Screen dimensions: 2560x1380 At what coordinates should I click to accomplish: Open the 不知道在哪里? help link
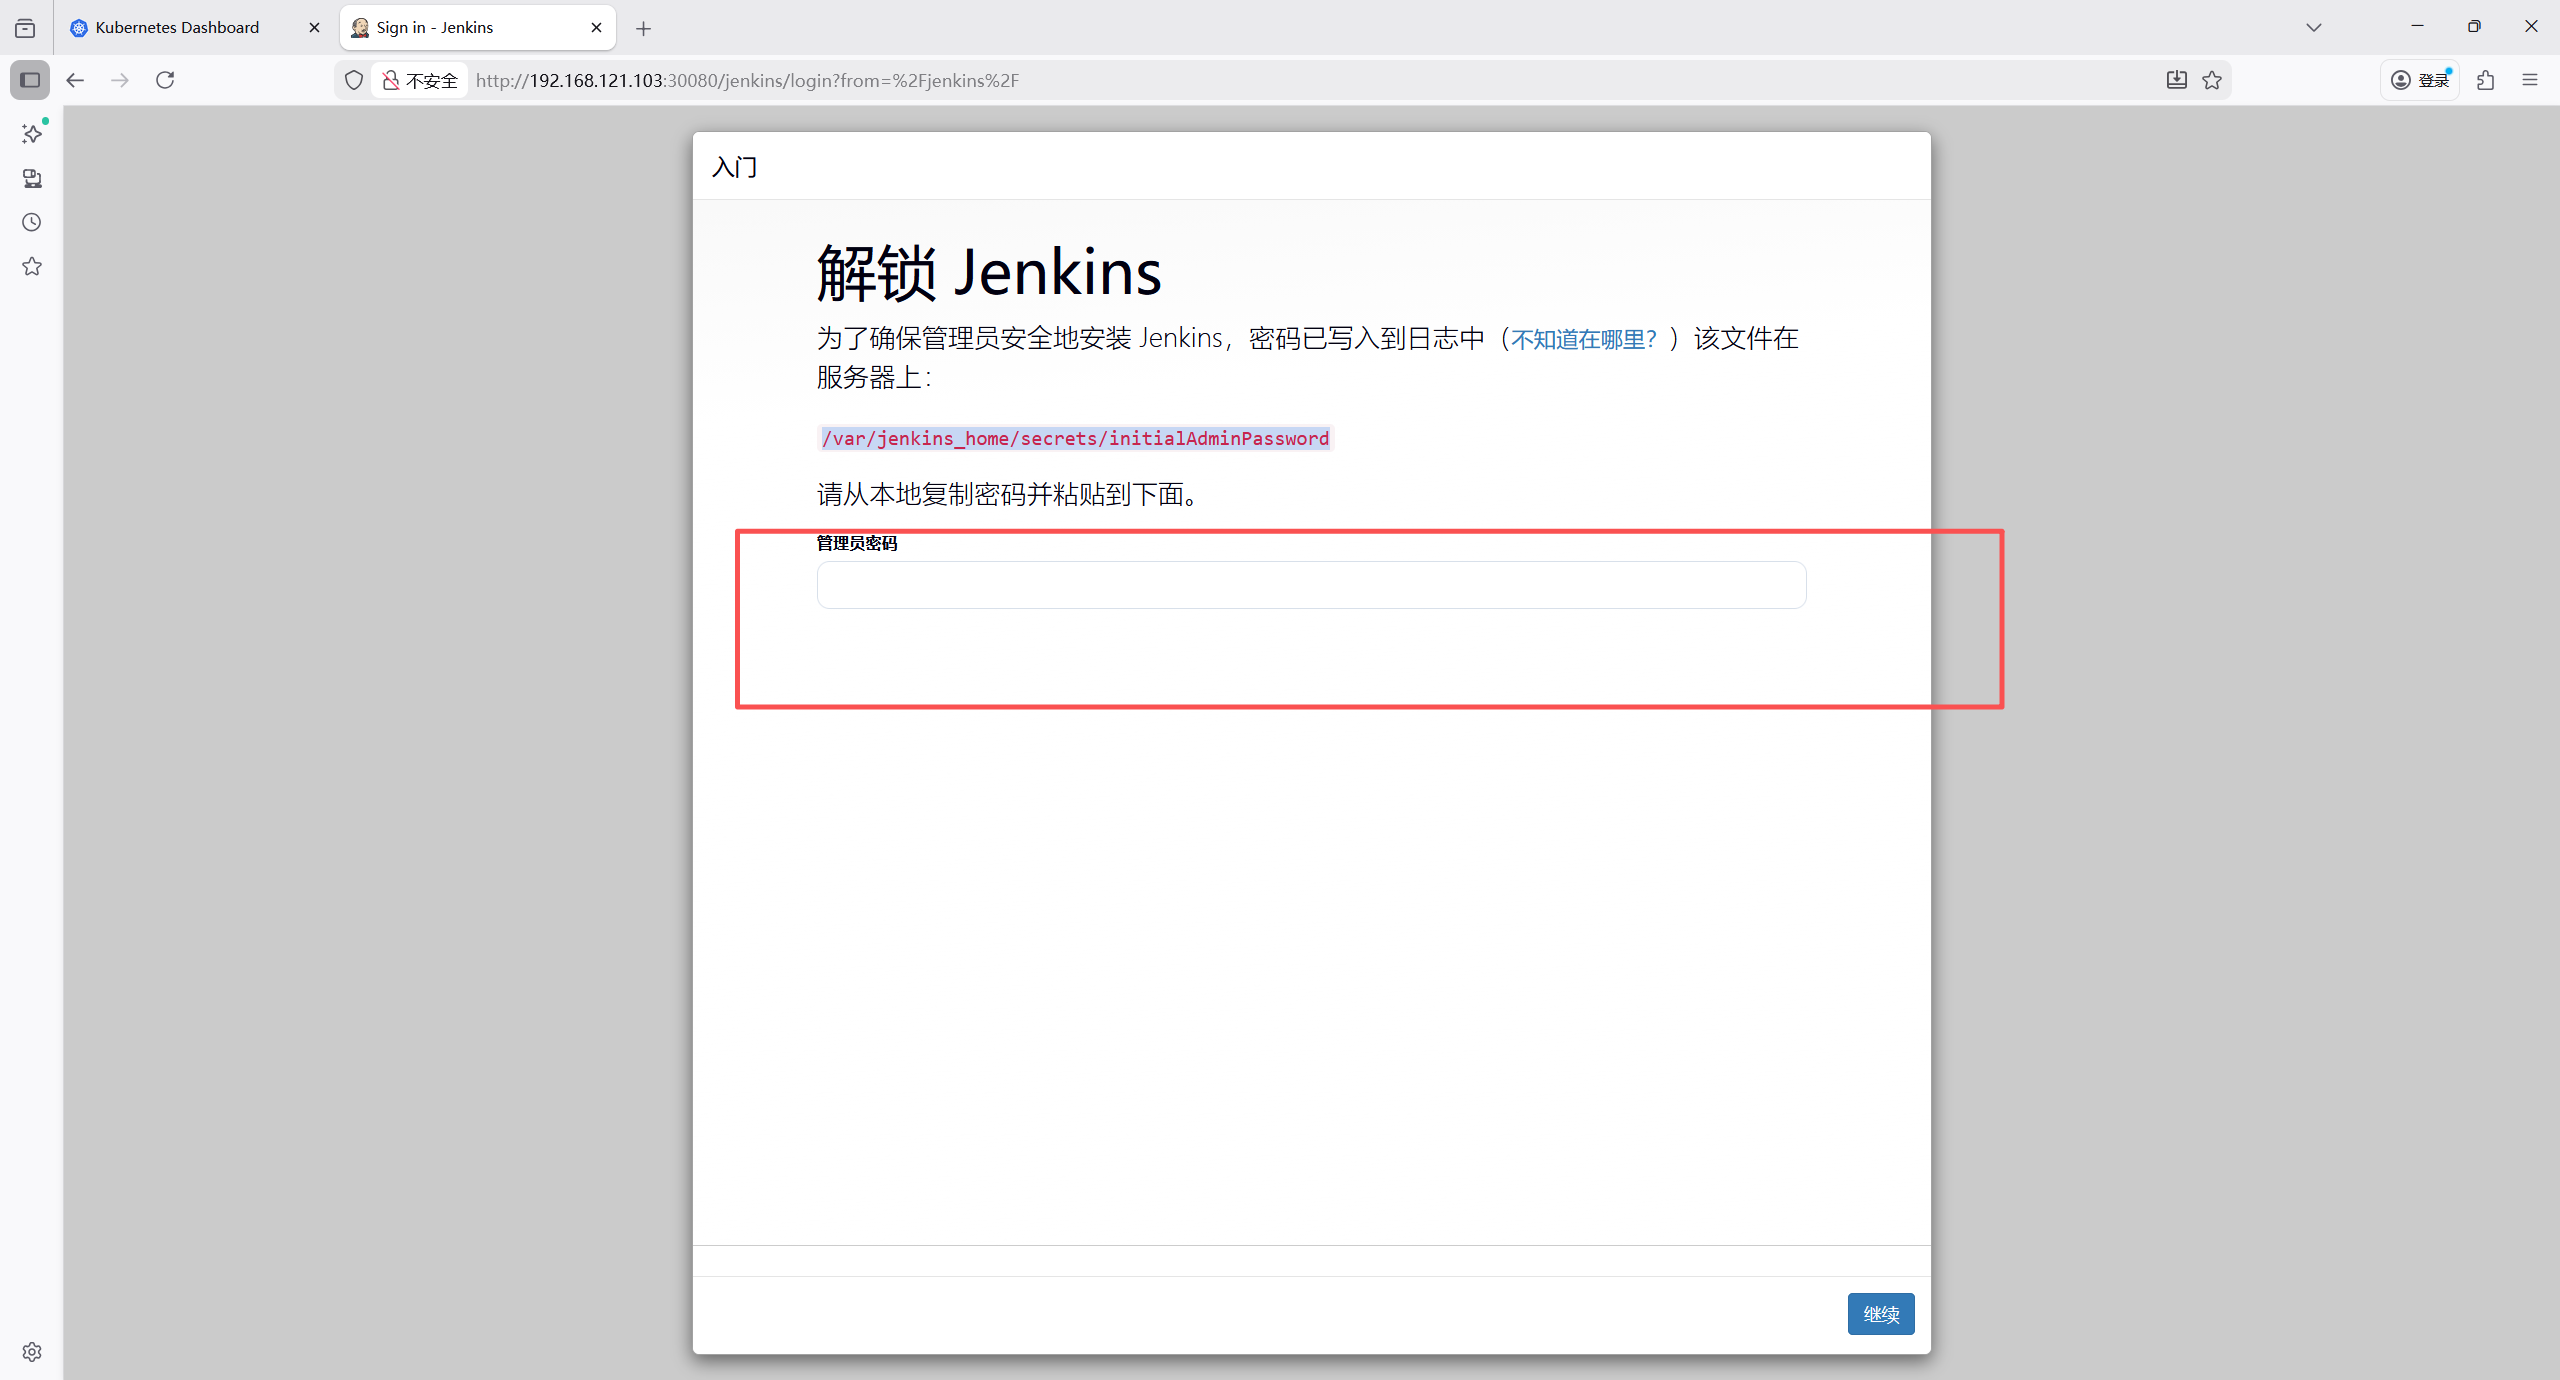click(1583, 340)
